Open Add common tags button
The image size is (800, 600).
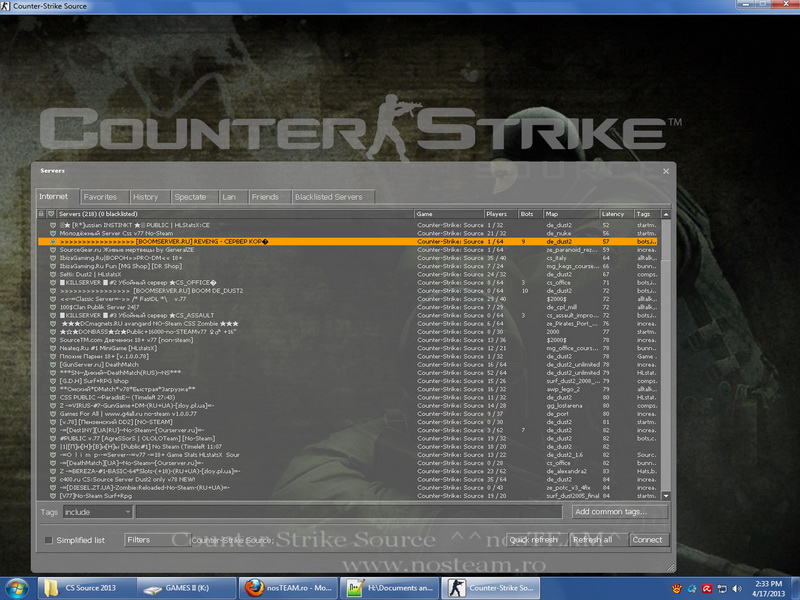pos(618,512)
